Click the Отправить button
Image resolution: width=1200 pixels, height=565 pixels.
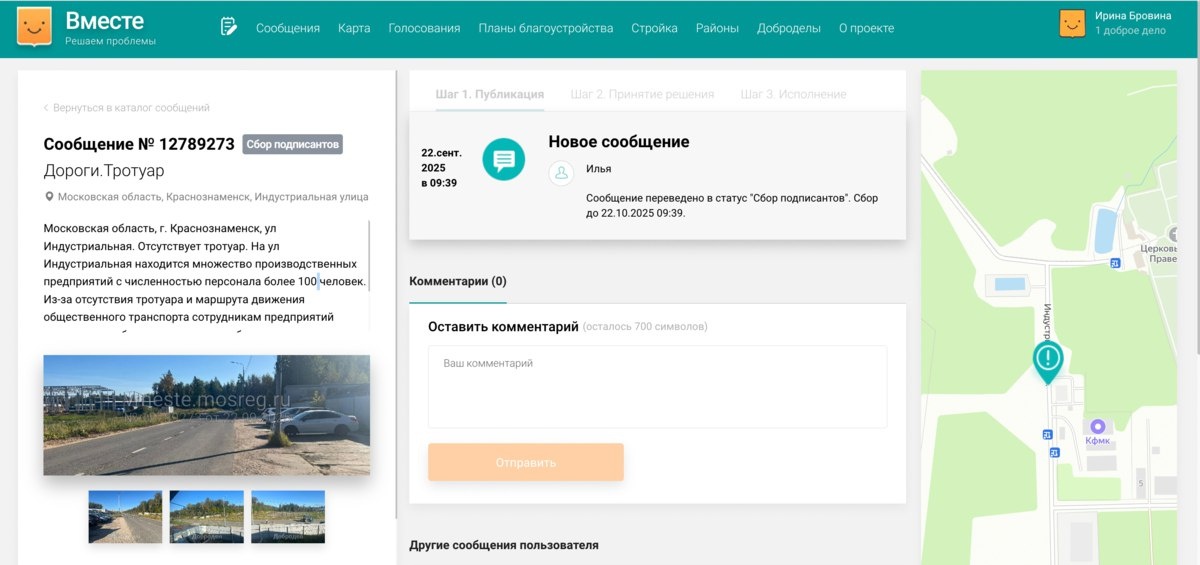pyautogui.click(x=526, y=462)
